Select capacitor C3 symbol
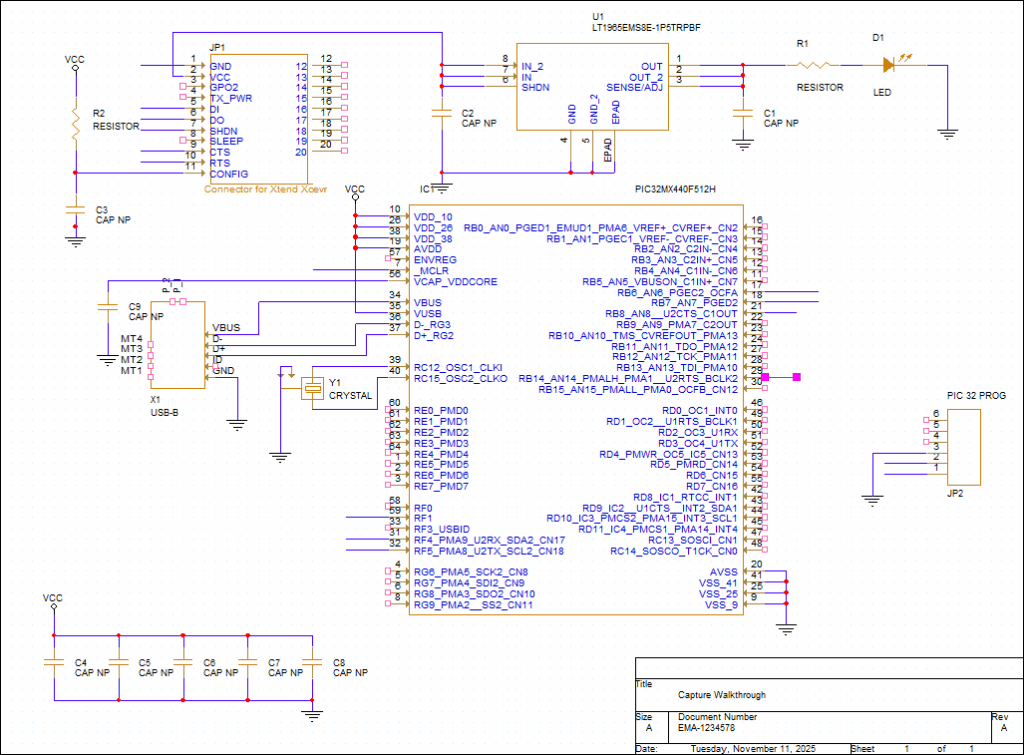The width and height of the screenshot is (1024, 755). 74,209
